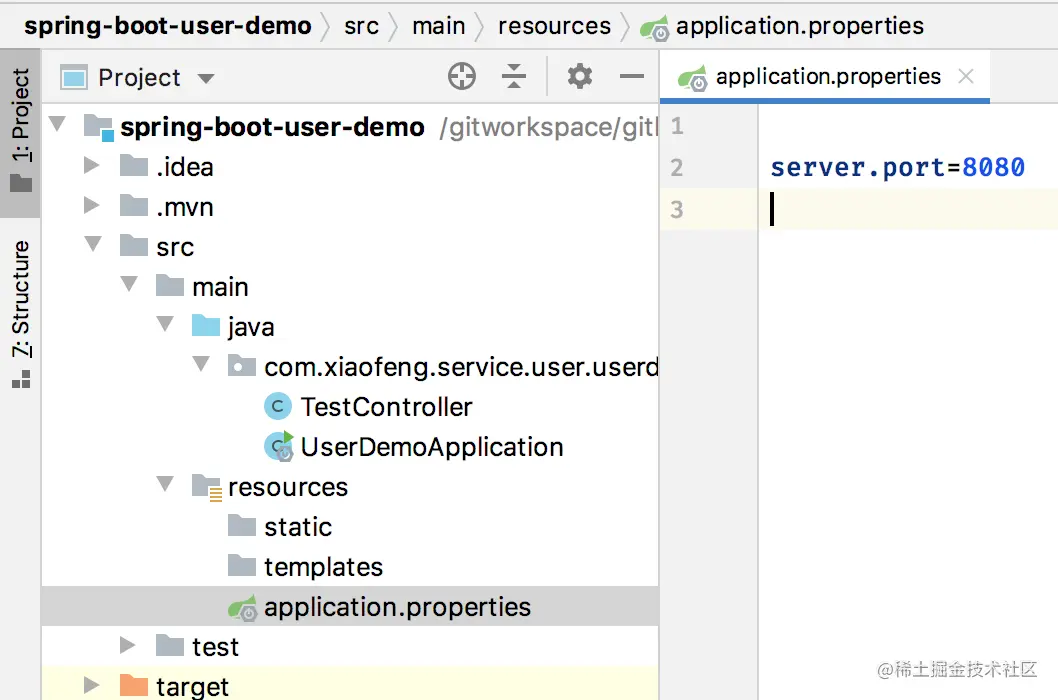Viewport: 1058px width, 700px height.
Task: Click the Spring leaf icon beside application.properties in tree
Action: click(x=242, y=607)
